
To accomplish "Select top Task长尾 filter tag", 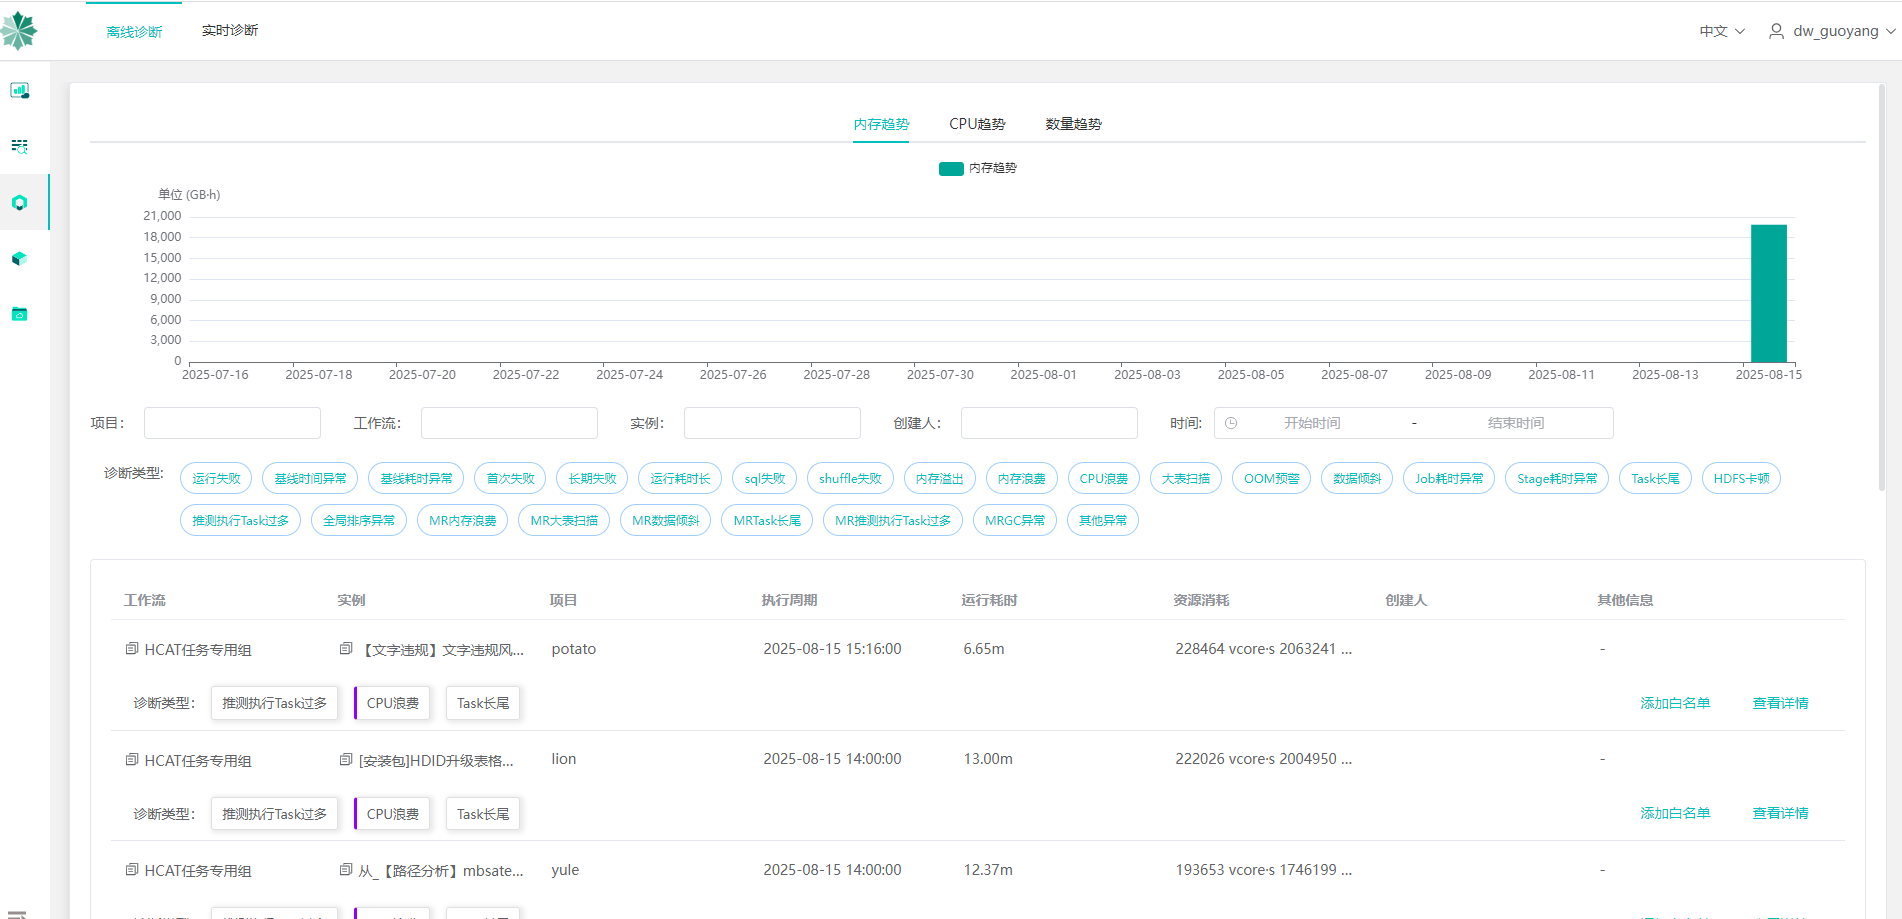I will (1655, 478).
